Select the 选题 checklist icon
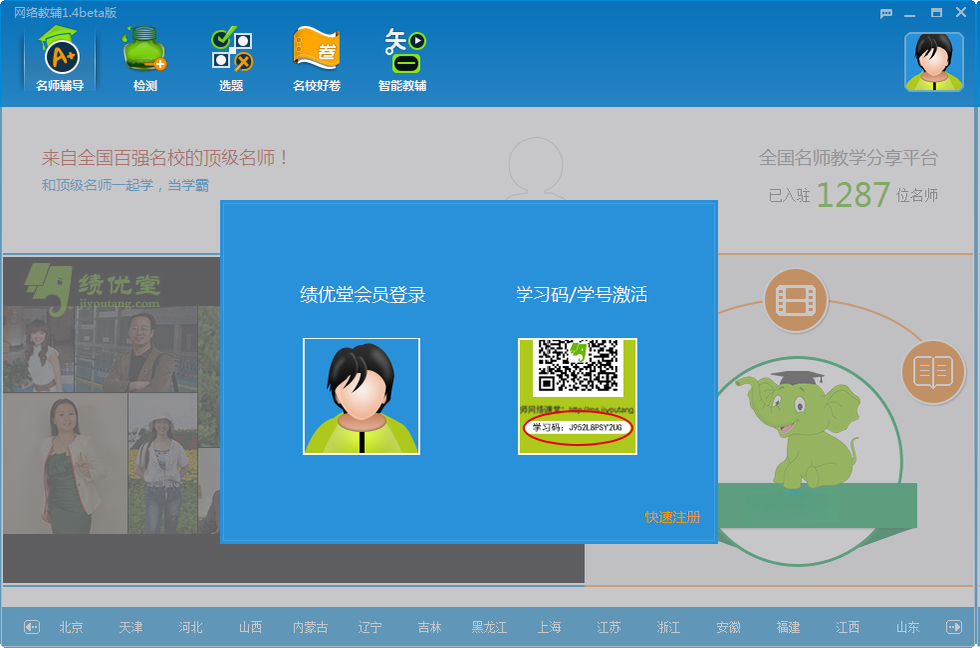980x648 pixels. tap(231, 59)
